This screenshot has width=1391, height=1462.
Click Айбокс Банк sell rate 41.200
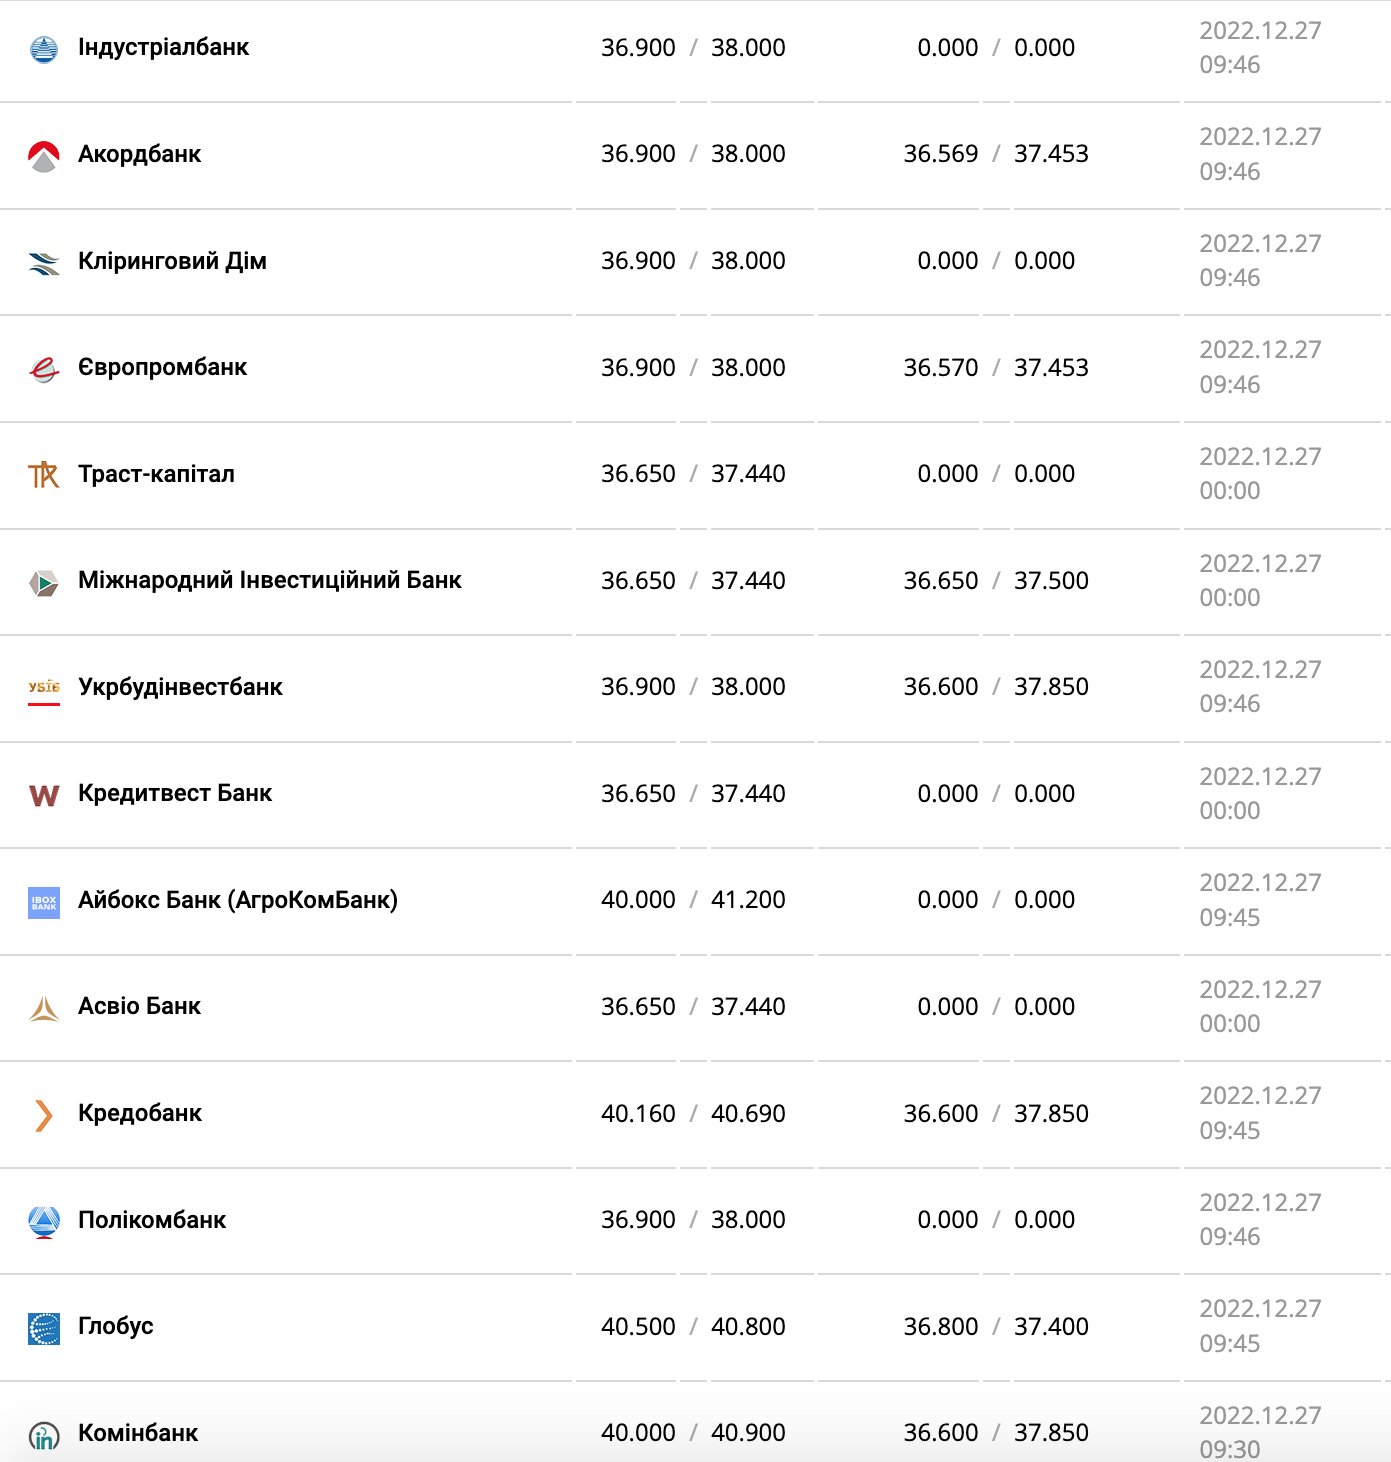tap(748, 900)
